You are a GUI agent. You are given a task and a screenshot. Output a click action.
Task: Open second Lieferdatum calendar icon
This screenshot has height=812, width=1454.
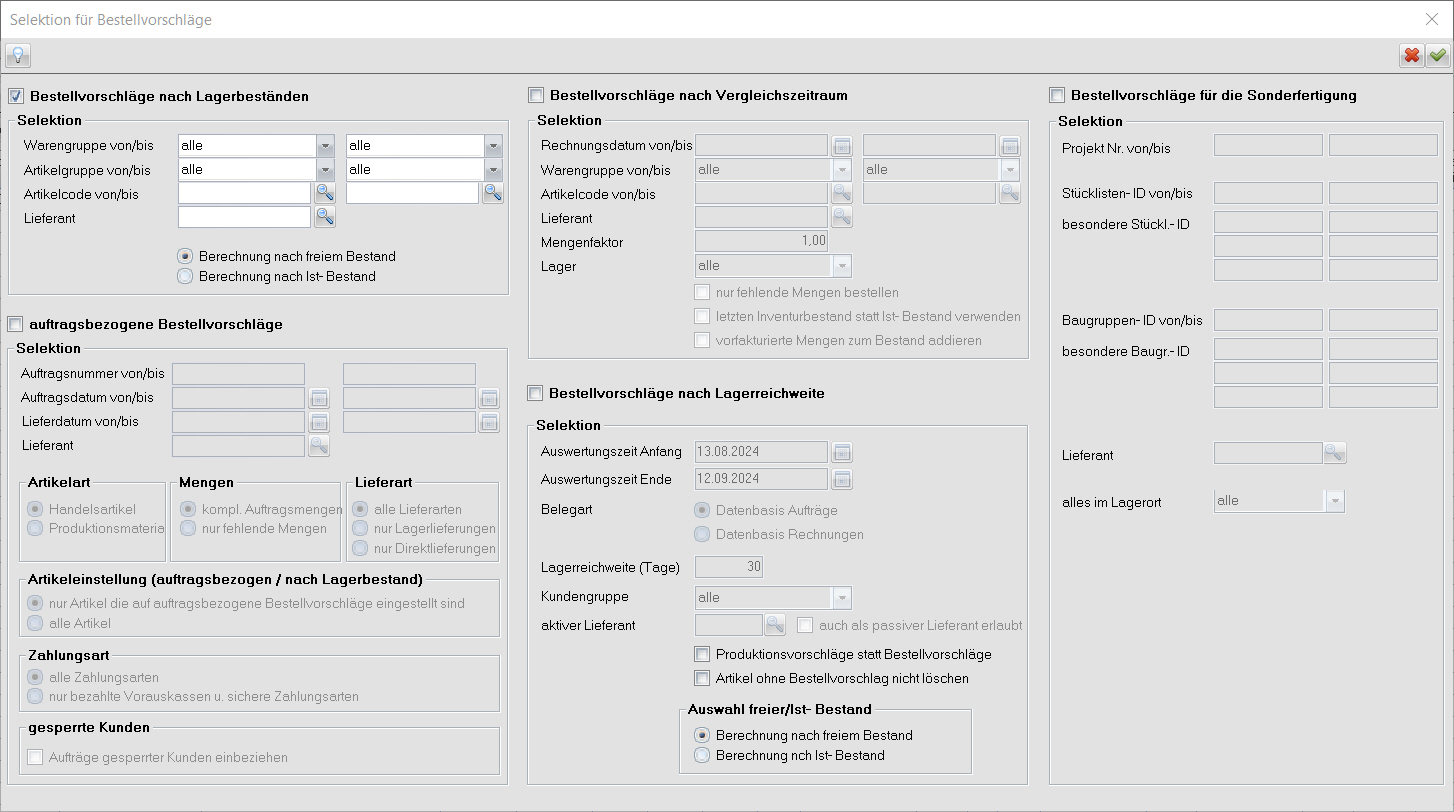488,422
